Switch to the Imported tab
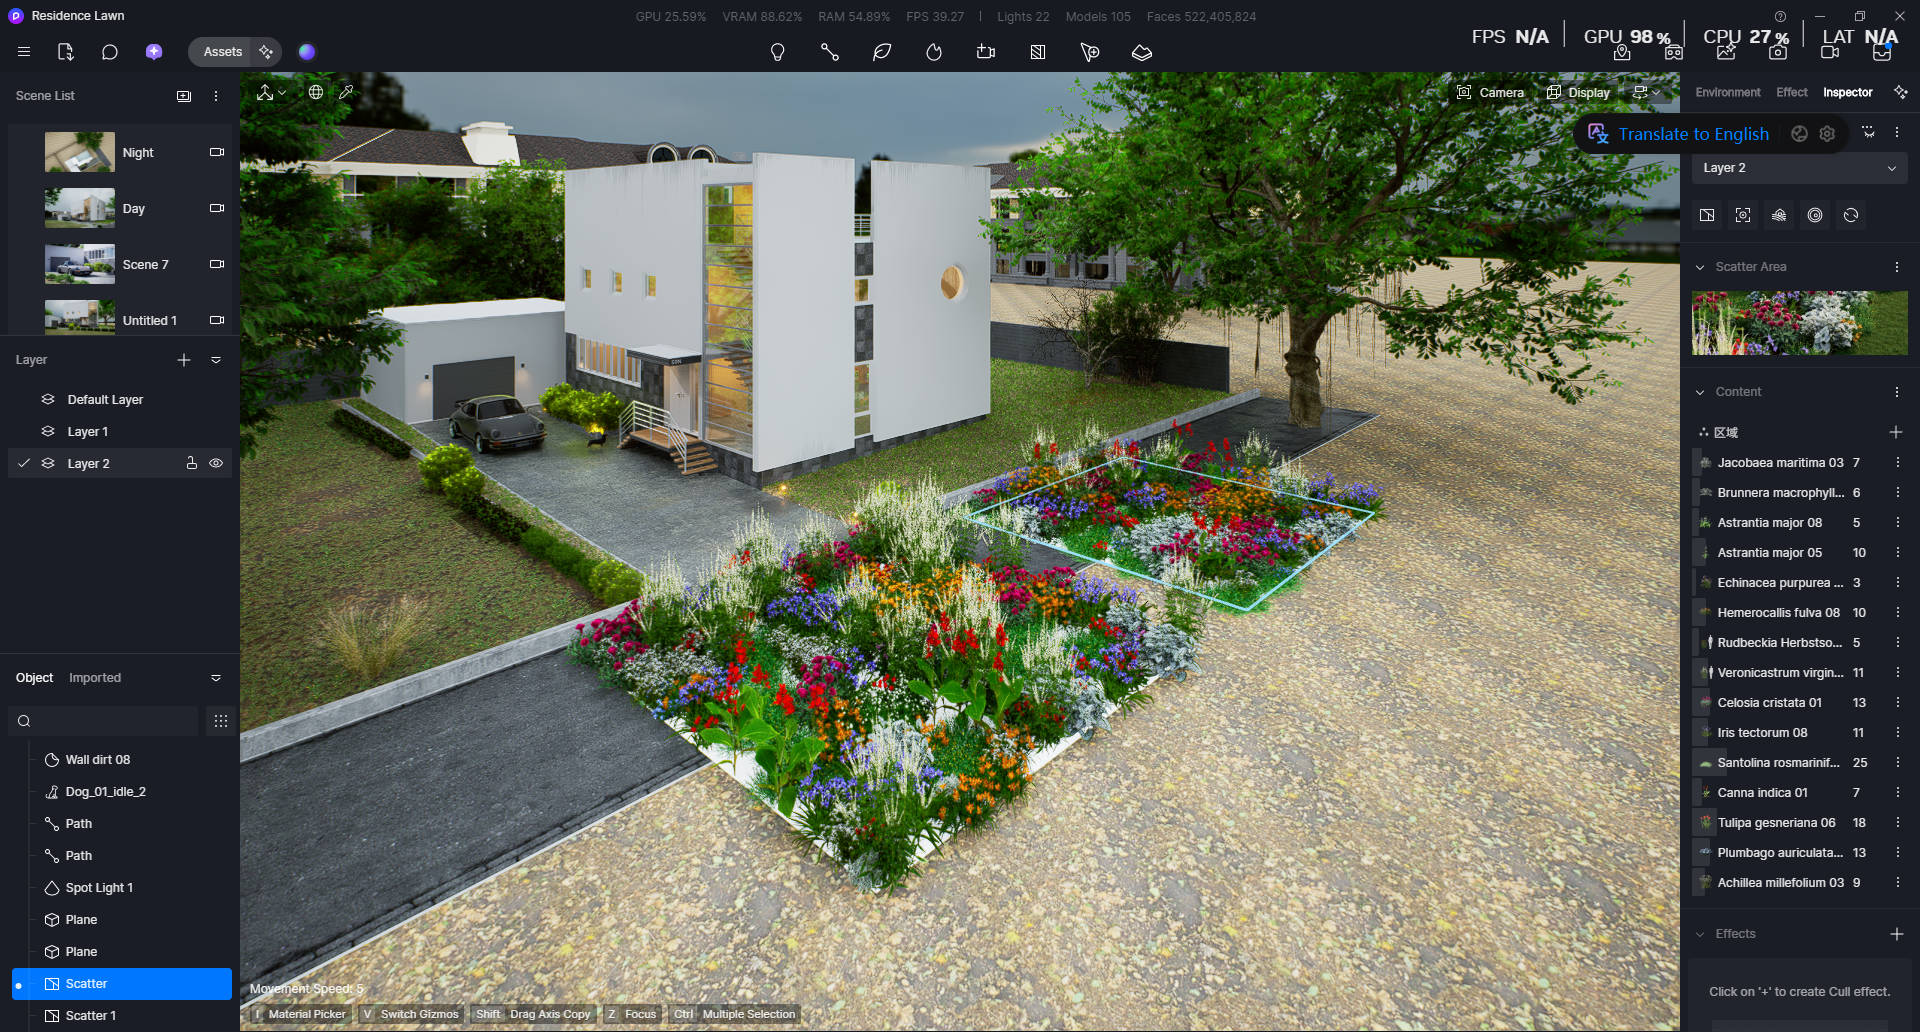1920x1032 pixels. point(95,678)
